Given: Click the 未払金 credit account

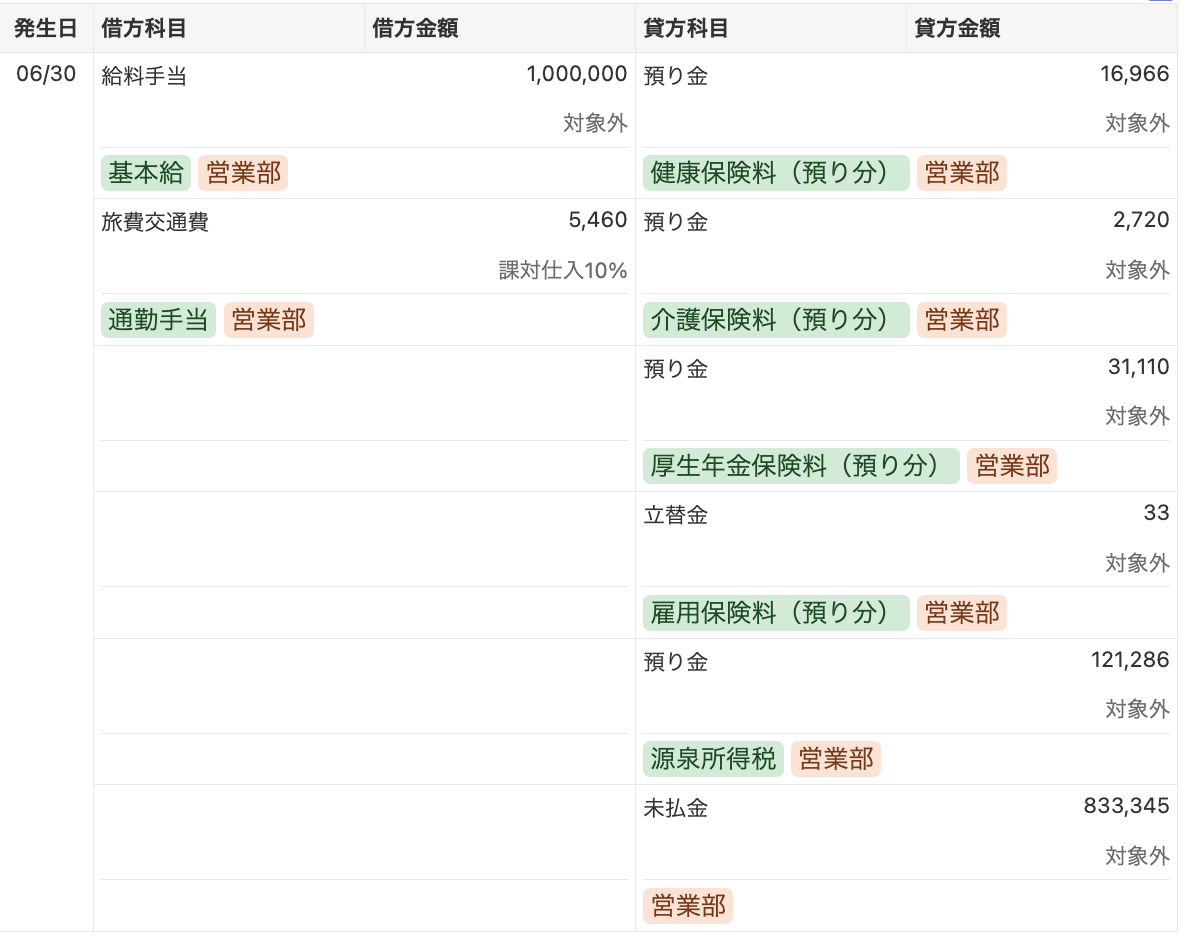Looking at the screenshot, I should click(x=675, y=808).
